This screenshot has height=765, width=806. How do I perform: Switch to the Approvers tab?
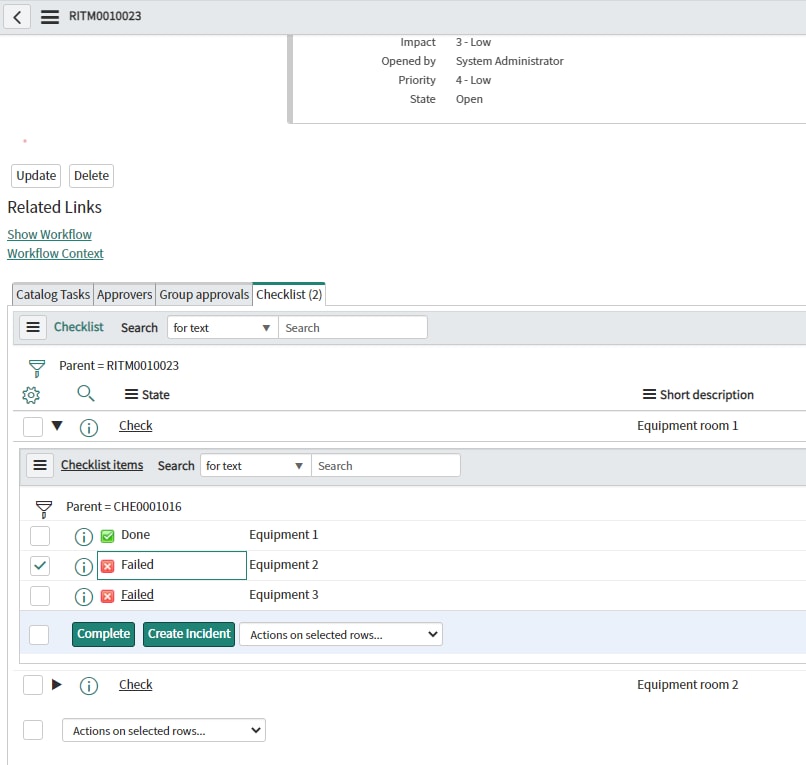124,295
